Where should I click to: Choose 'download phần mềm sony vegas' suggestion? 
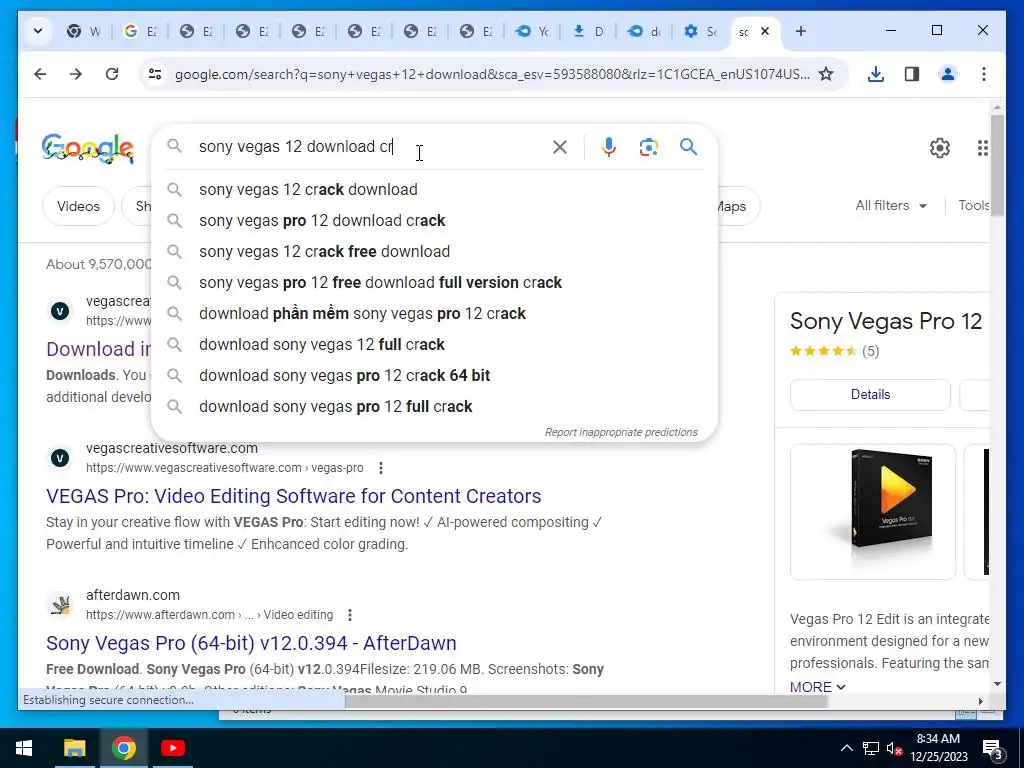click(434, 313)
